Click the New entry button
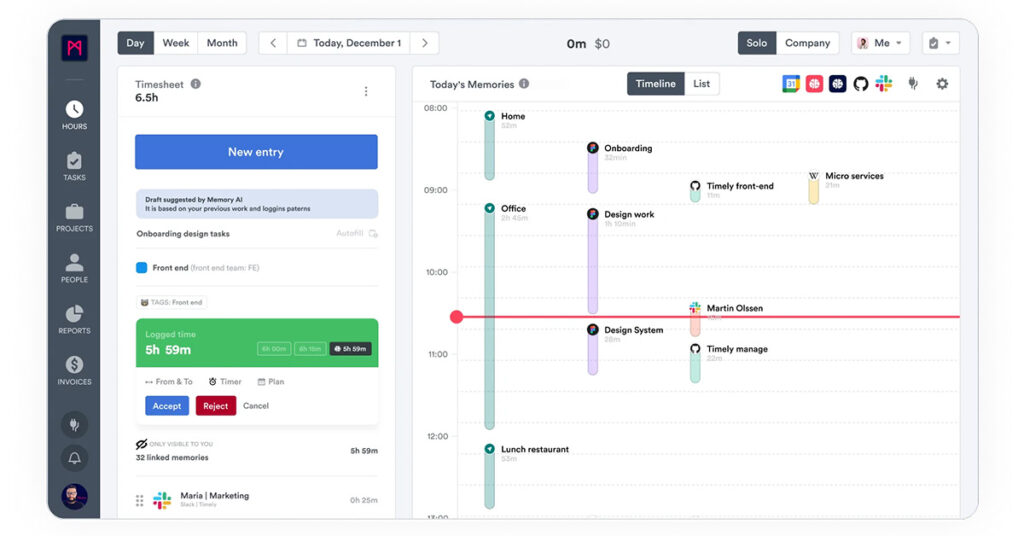This screenshot has width=1024, height=536. tap(256, 152)
